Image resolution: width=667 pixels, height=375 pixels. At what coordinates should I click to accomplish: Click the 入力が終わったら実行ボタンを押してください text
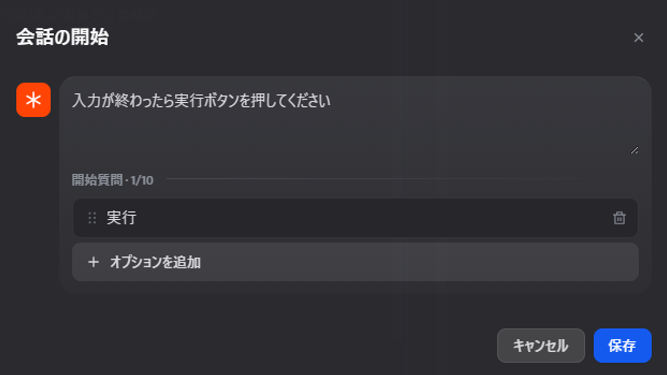tap(201, 101)
